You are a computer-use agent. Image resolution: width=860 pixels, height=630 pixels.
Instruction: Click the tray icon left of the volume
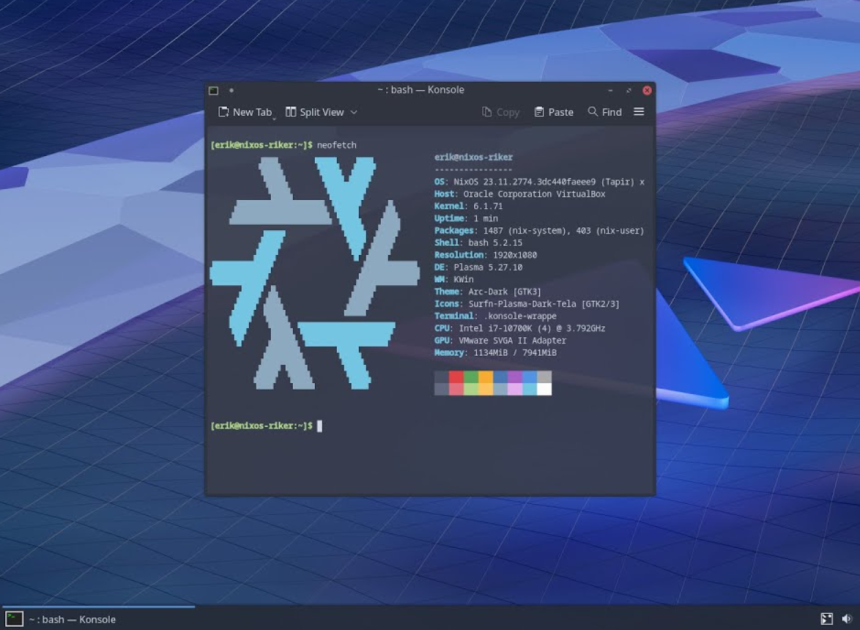(x=827, y=618)
